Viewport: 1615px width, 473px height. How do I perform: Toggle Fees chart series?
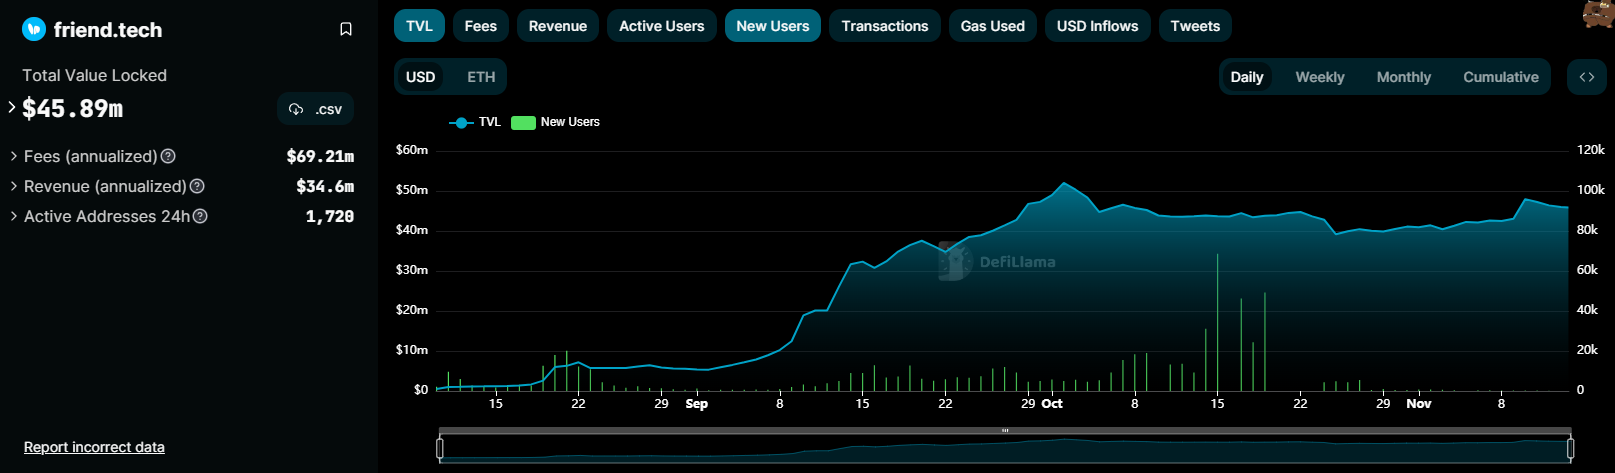click(x=481, y=26)
